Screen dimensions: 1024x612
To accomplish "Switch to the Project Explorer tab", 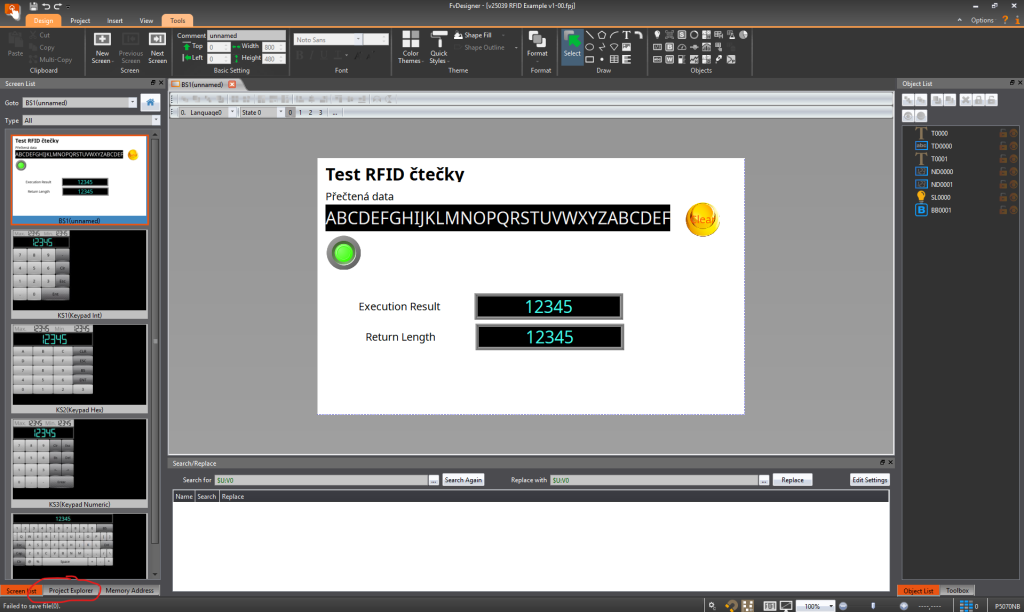I will [x=71, y=591].
